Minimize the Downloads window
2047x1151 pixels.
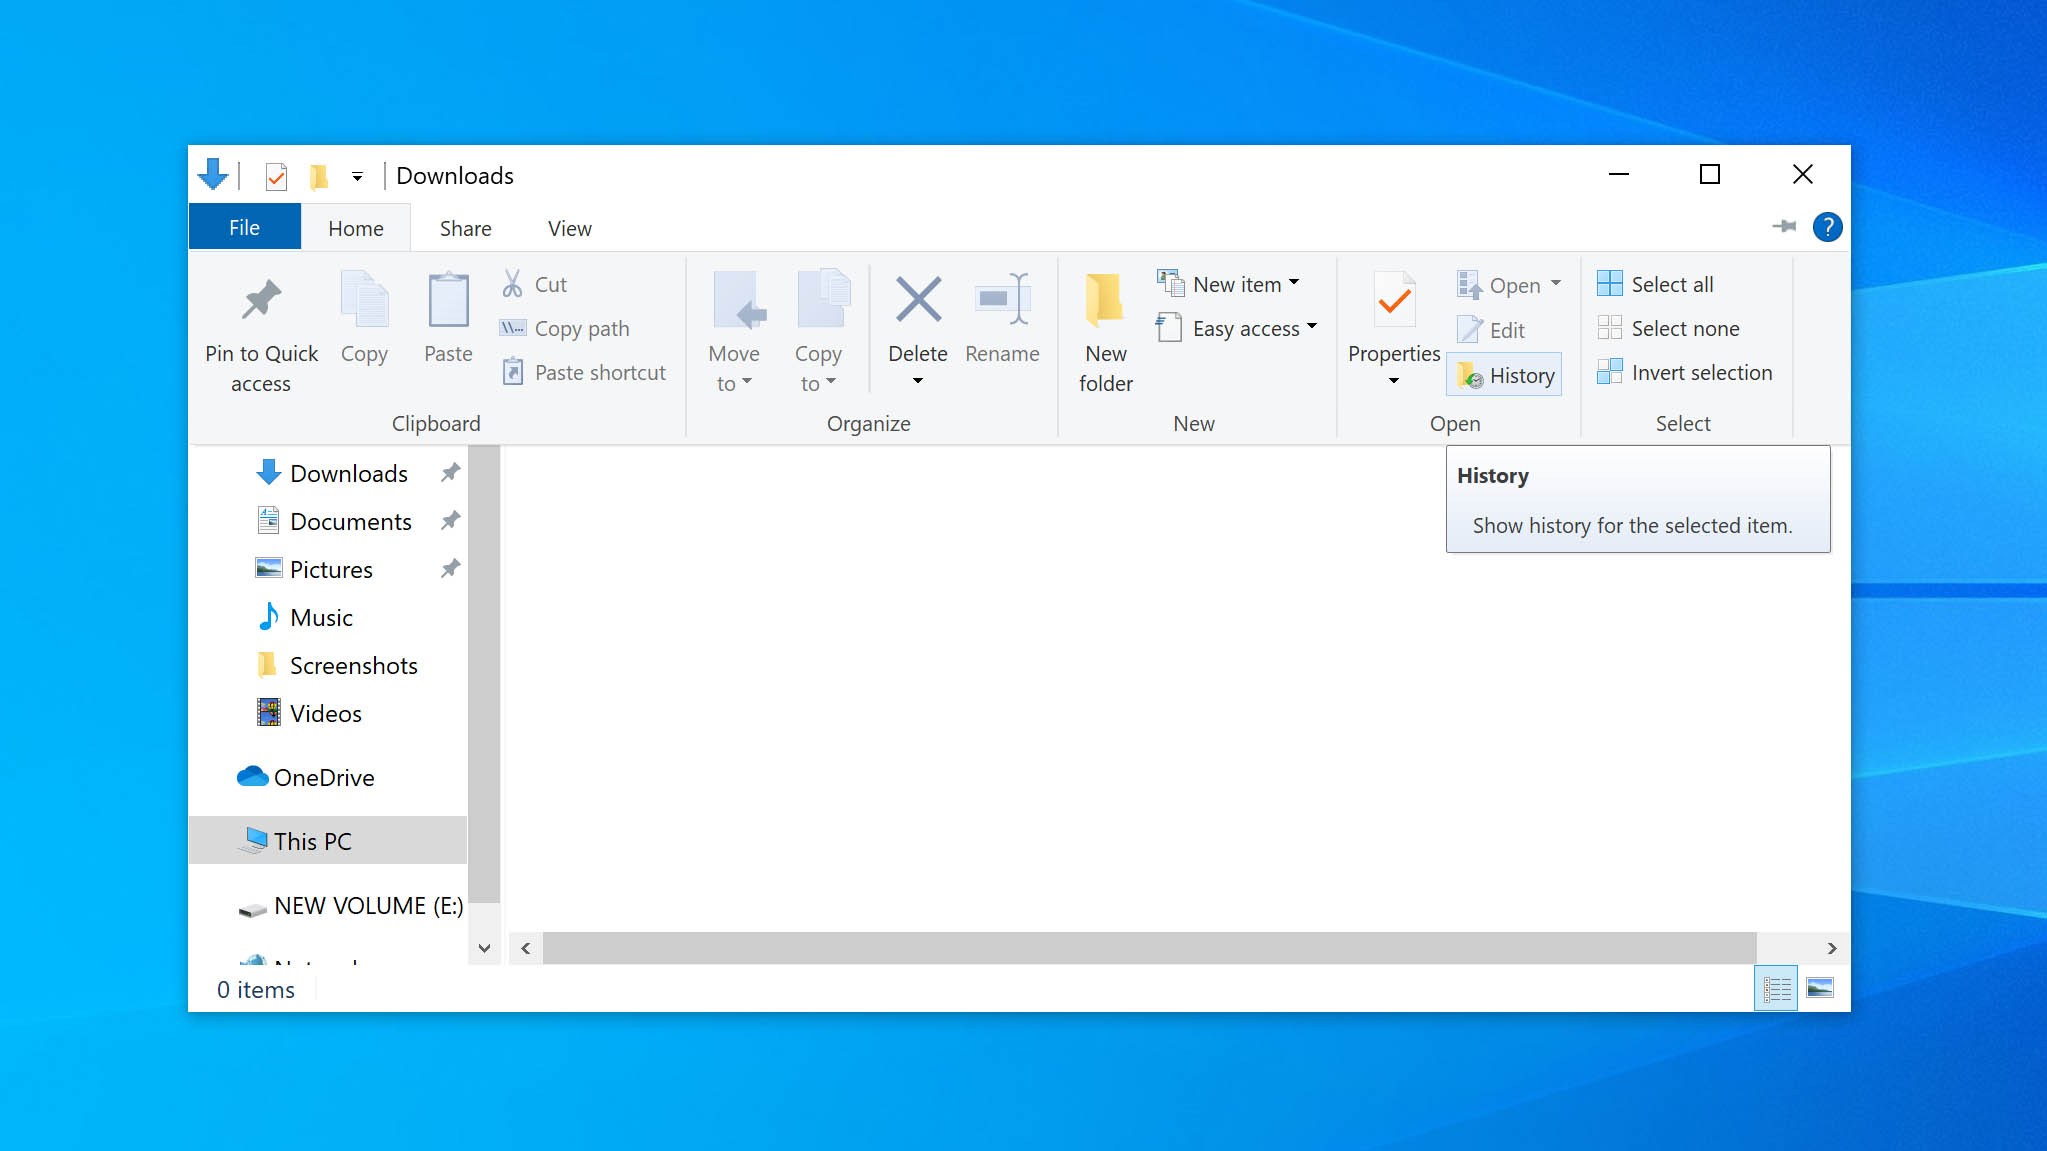coord(1619,174)
